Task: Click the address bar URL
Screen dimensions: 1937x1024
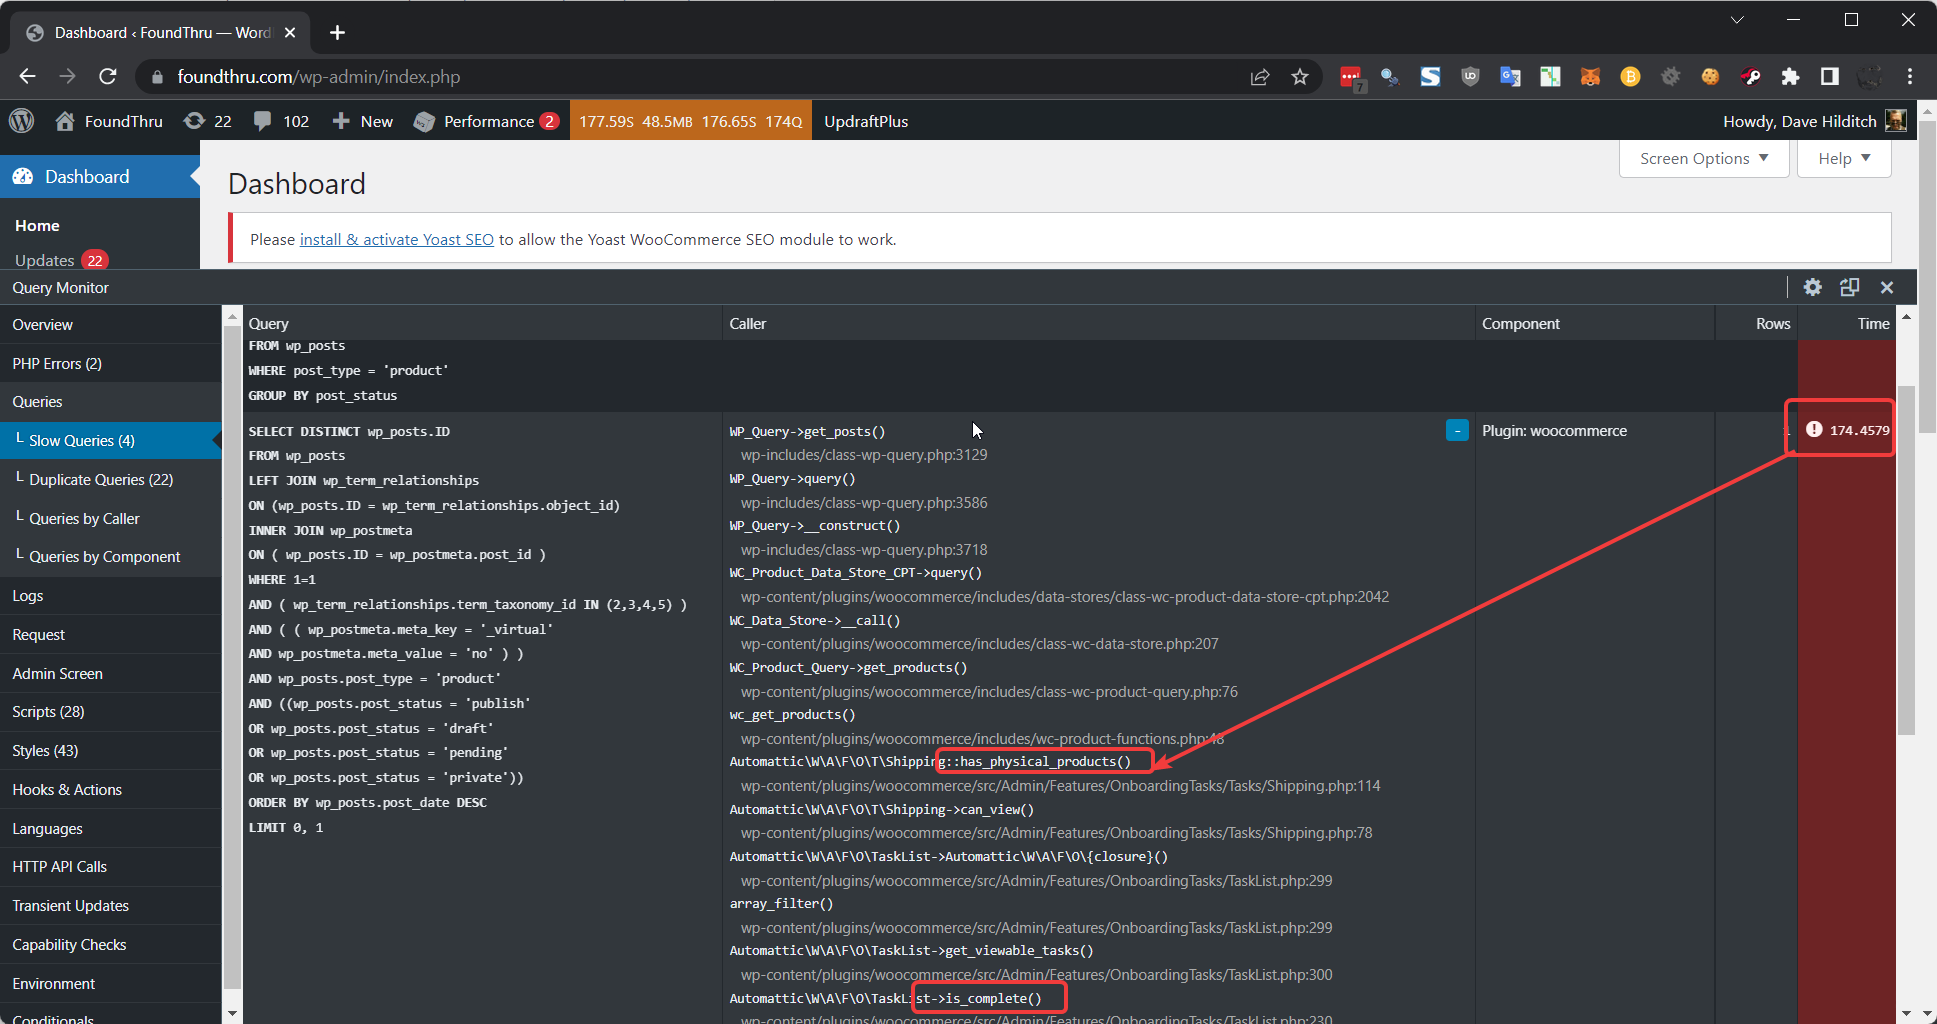Action: 319,77
